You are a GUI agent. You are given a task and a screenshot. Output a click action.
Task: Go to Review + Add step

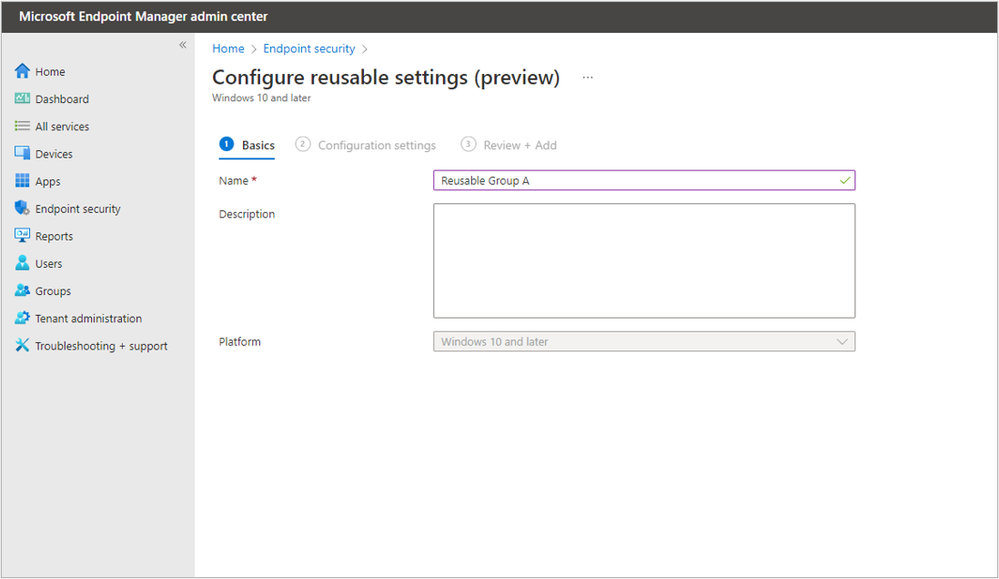[508, 145]
